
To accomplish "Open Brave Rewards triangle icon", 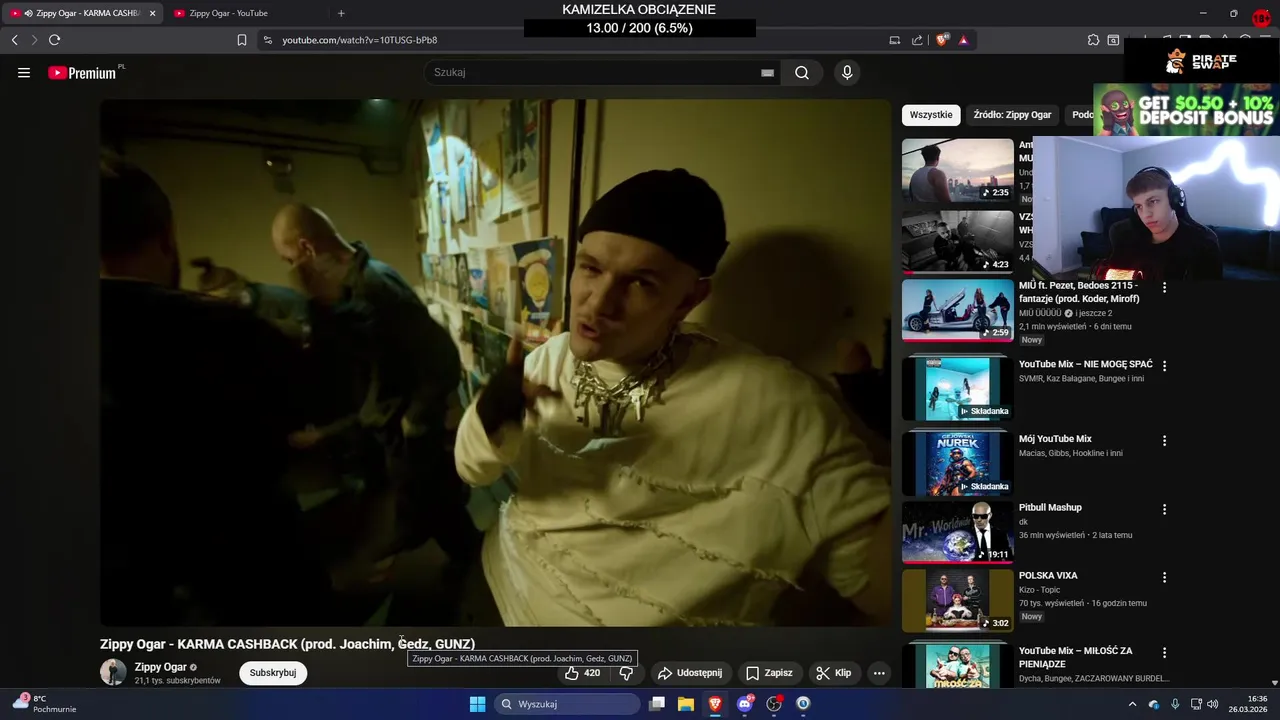I will (963, 40).
